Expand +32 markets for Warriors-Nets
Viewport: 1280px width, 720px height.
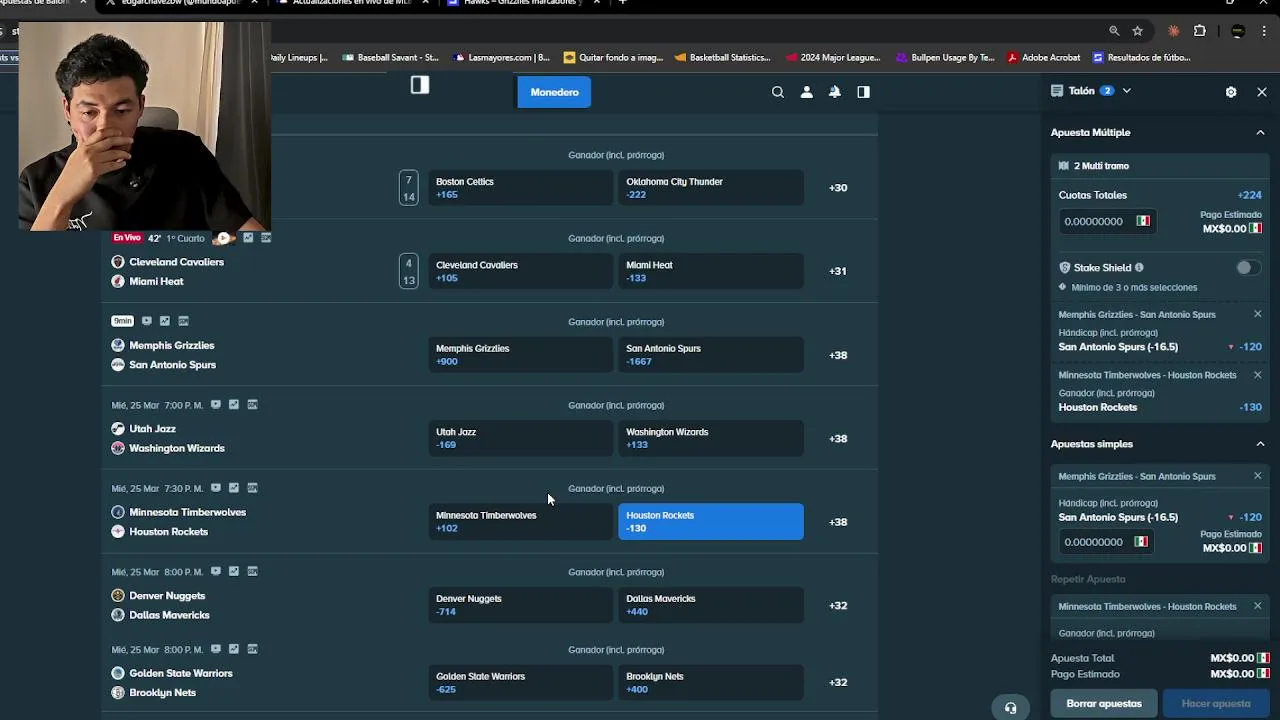[838, 682]
